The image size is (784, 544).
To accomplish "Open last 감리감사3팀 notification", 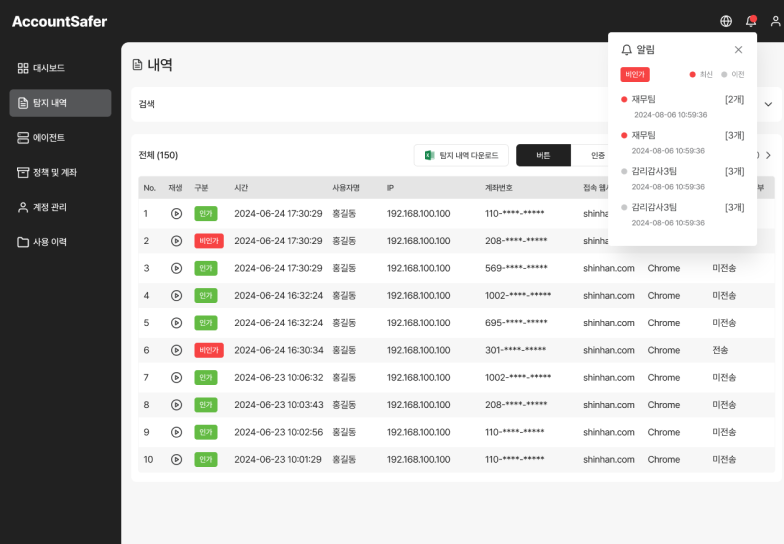I will [682, 214].
